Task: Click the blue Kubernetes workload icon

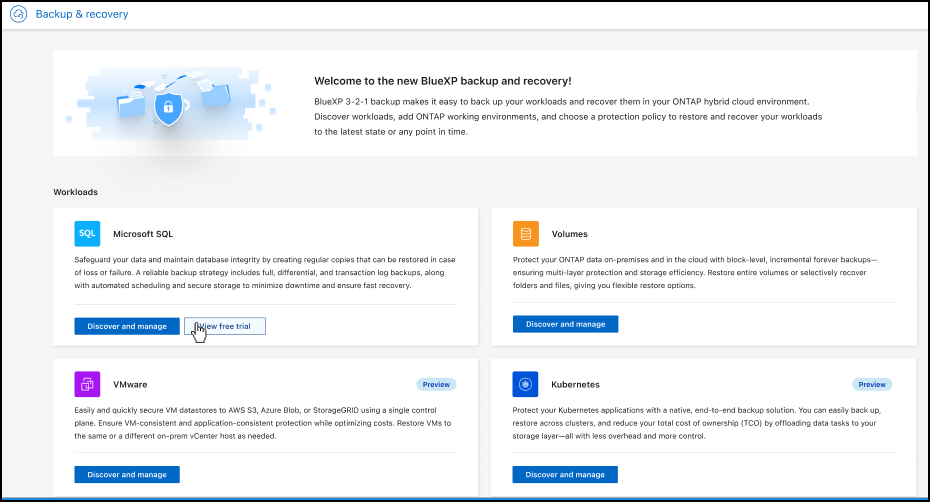Action: coord(525,384)
